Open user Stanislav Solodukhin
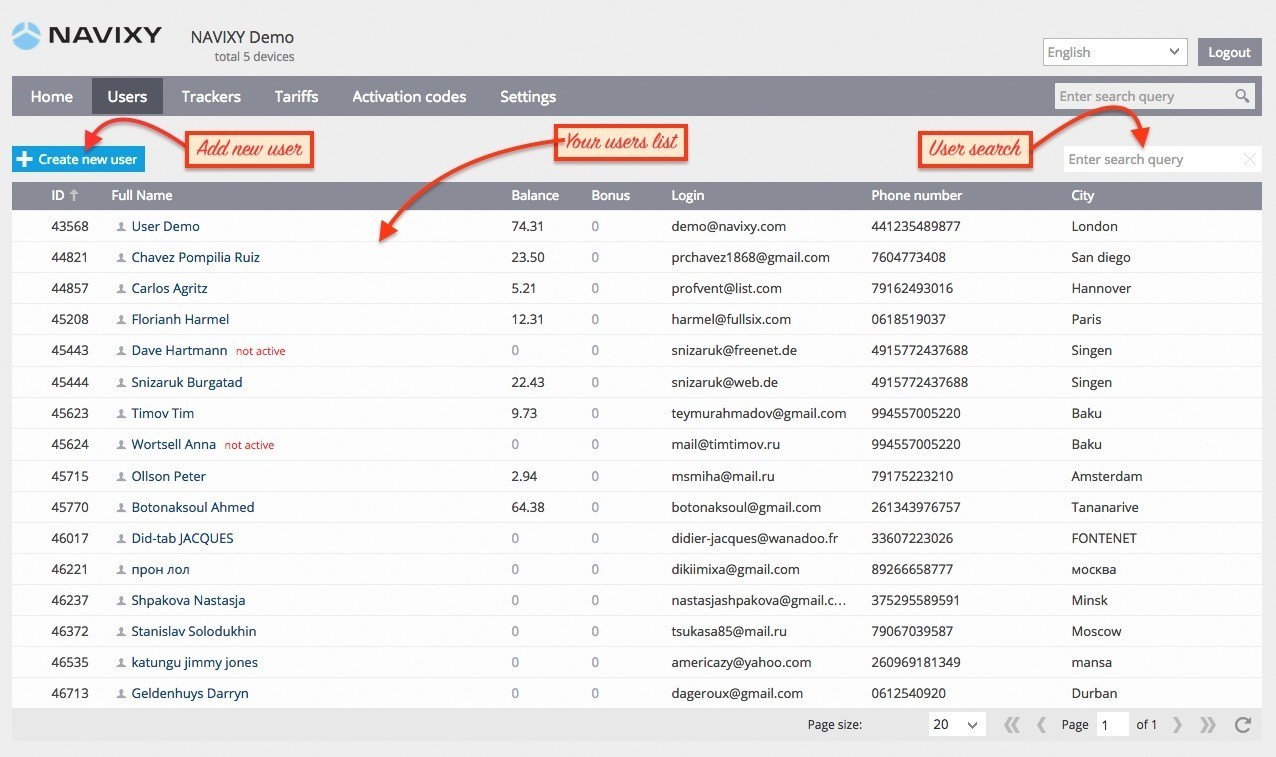Viewport: 1276px width, 757px height. [x=194, y=631]
